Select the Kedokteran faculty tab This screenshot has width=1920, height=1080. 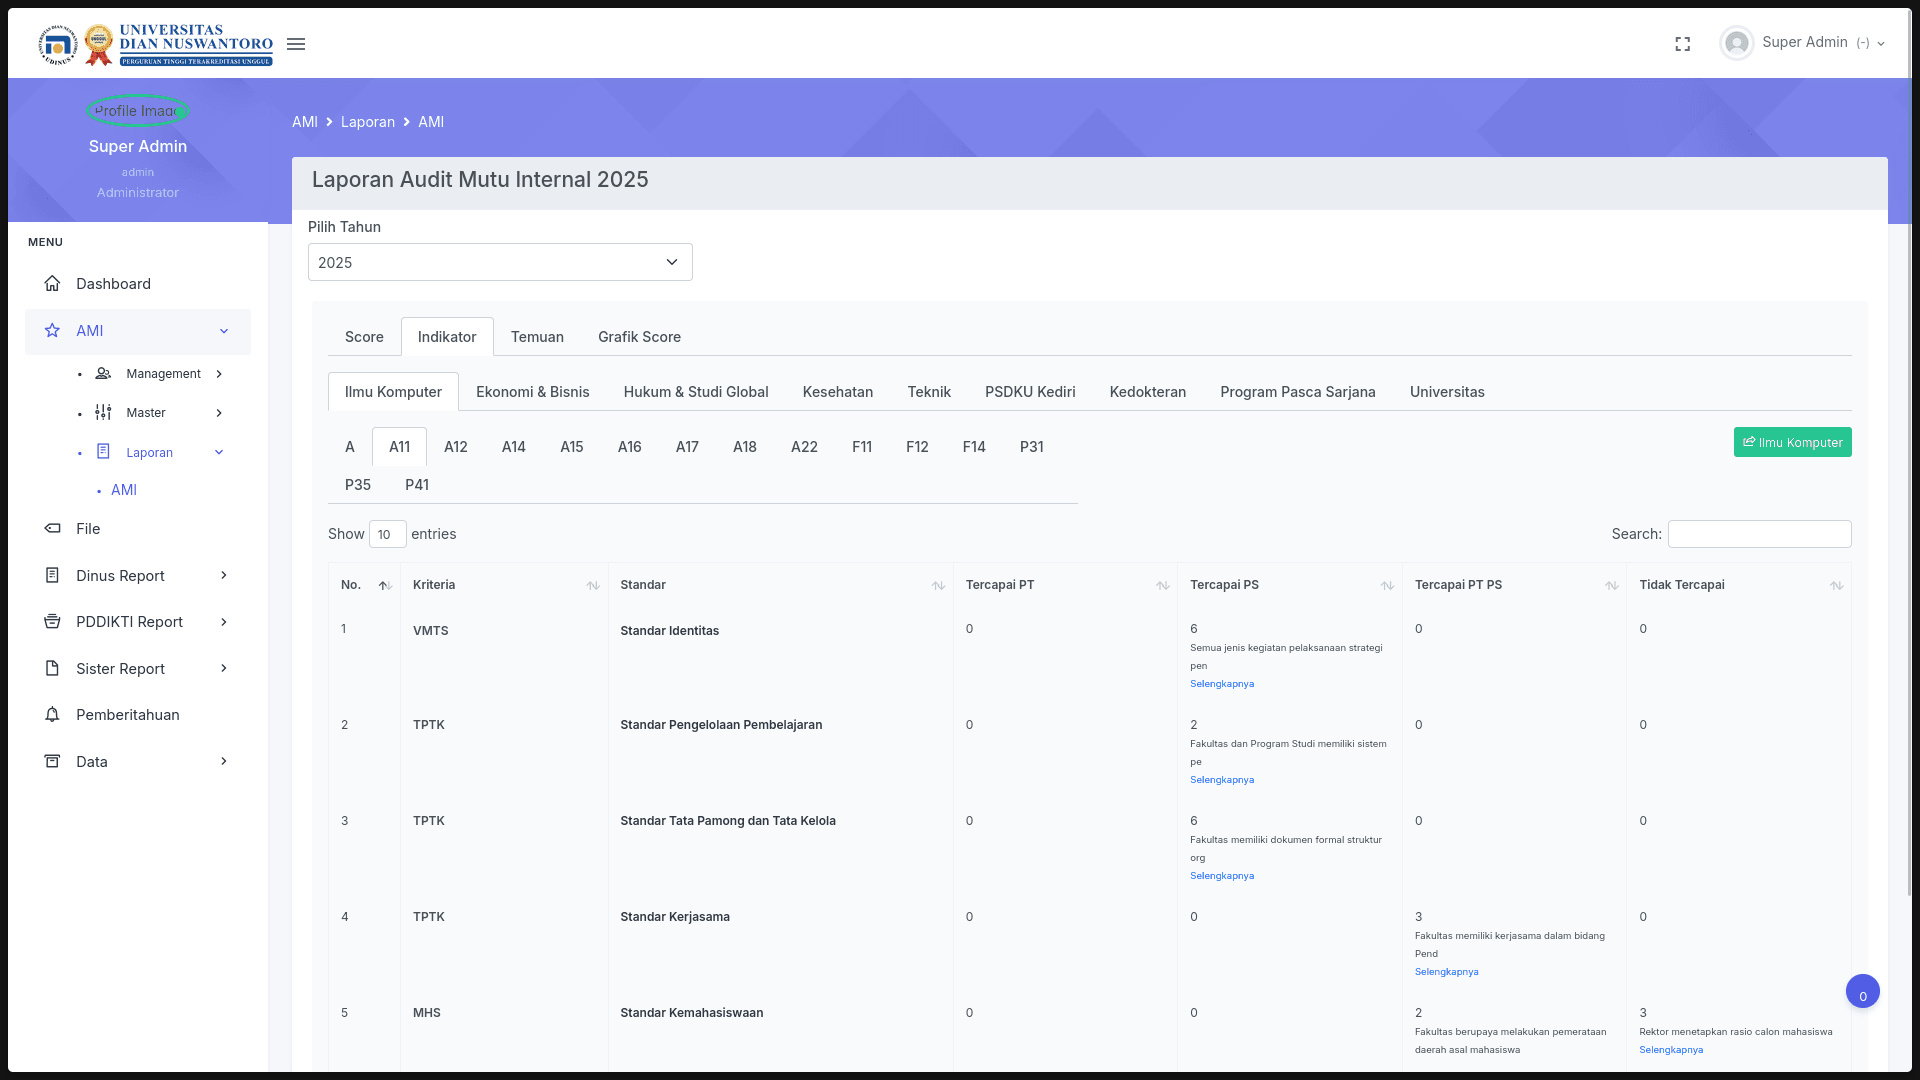pyautogui.click(x=1148, y=392)
